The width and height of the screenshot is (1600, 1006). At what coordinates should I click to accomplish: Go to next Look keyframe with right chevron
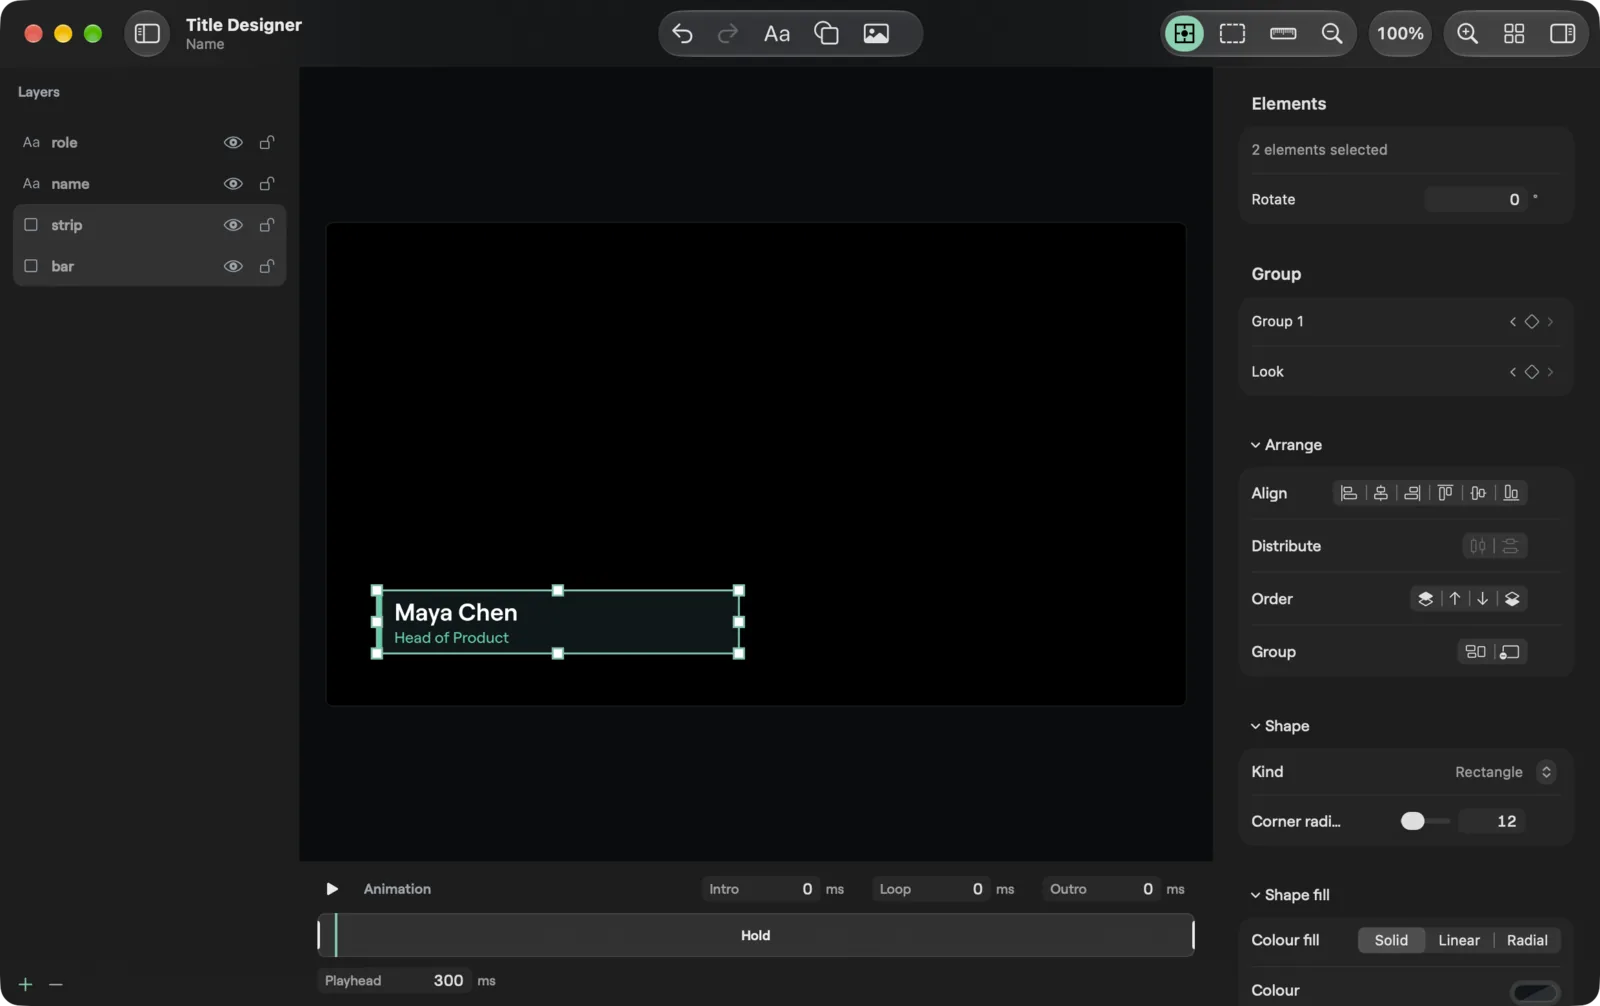[x=1551, y=372]
